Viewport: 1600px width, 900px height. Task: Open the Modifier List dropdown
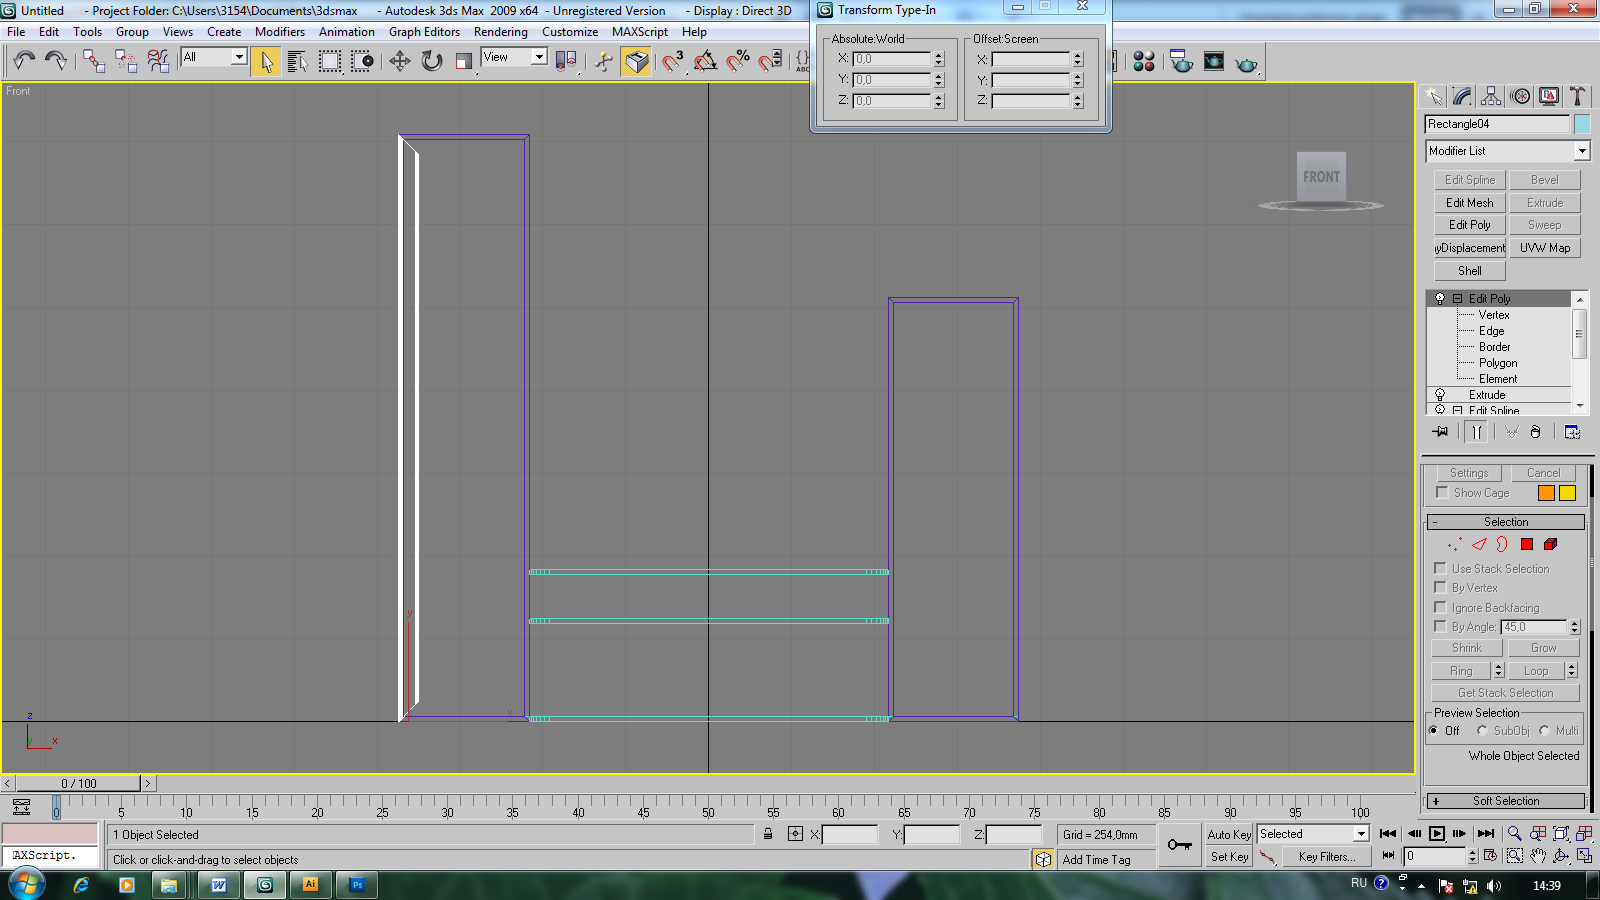[x=1582, y=151]
